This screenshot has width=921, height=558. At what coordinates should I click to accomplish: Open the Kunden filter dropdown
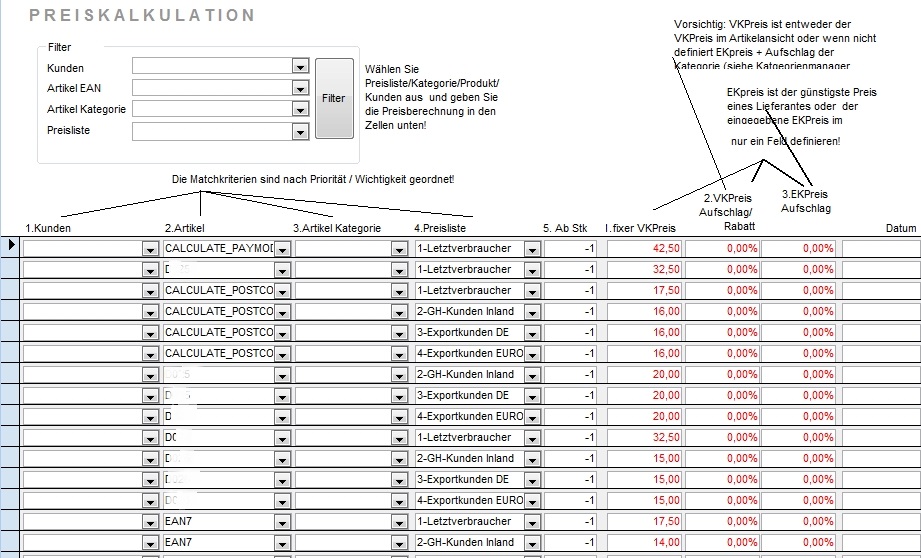pos(300,67)
